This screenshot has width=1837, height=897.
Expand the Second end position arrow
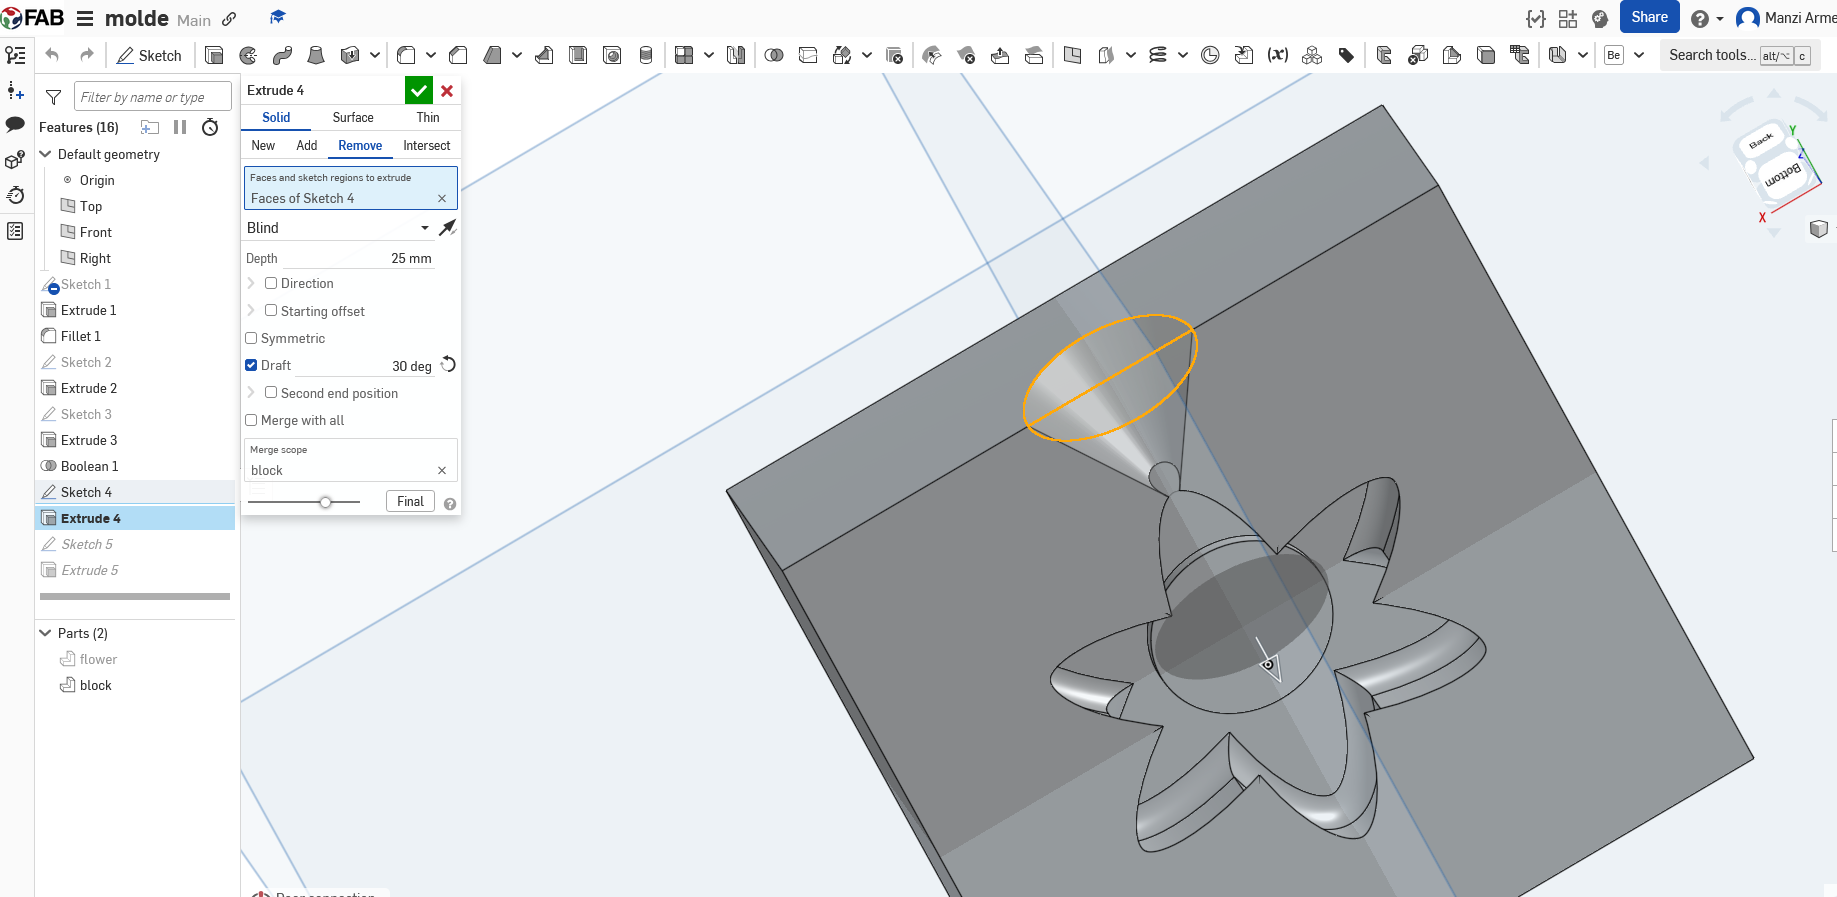tap(251, 392)
